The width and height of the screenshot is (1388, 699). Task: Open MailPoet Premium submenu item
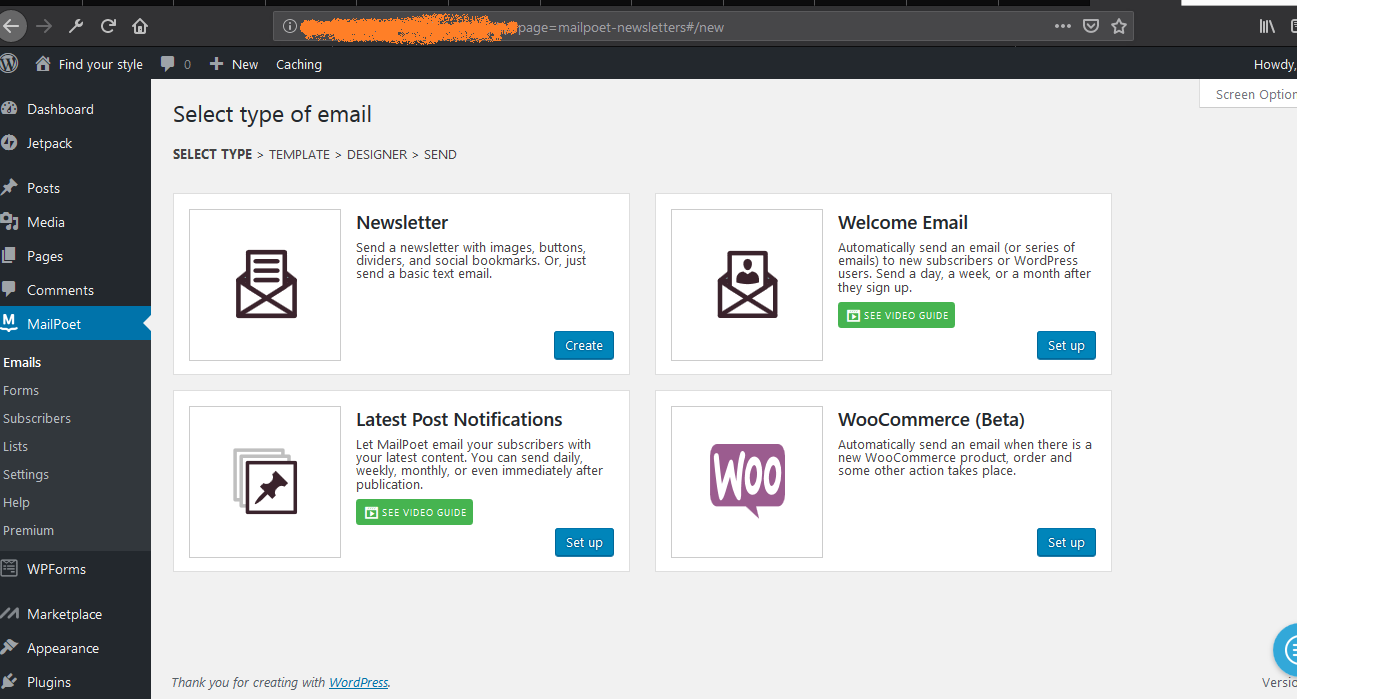pos(29,530)
